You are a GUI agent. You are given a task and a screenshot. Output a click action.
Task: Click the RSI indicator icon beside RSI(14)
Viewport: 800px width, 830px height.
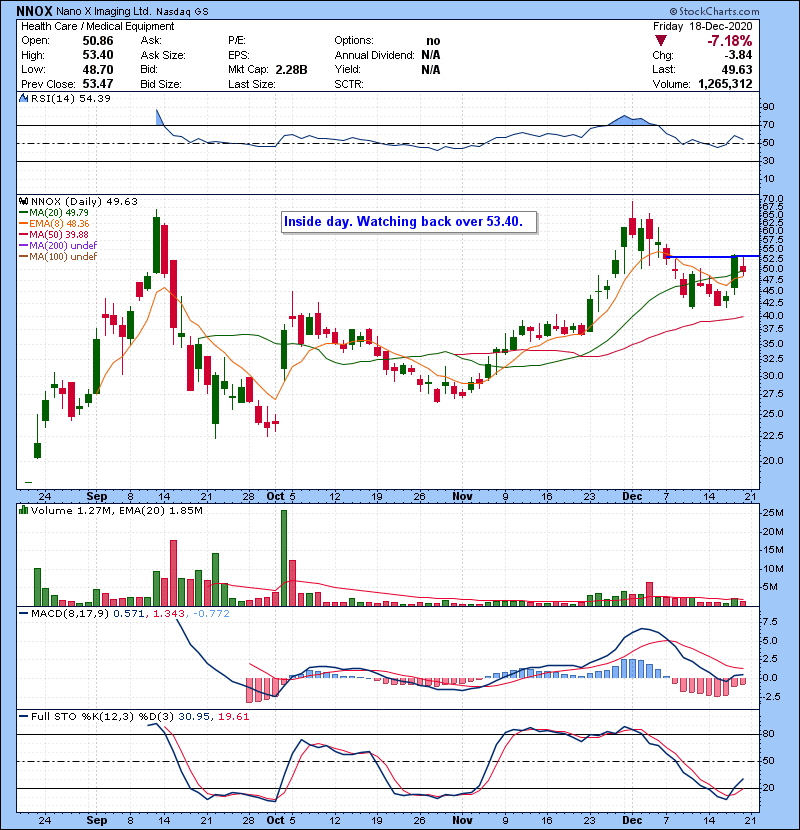24,98
